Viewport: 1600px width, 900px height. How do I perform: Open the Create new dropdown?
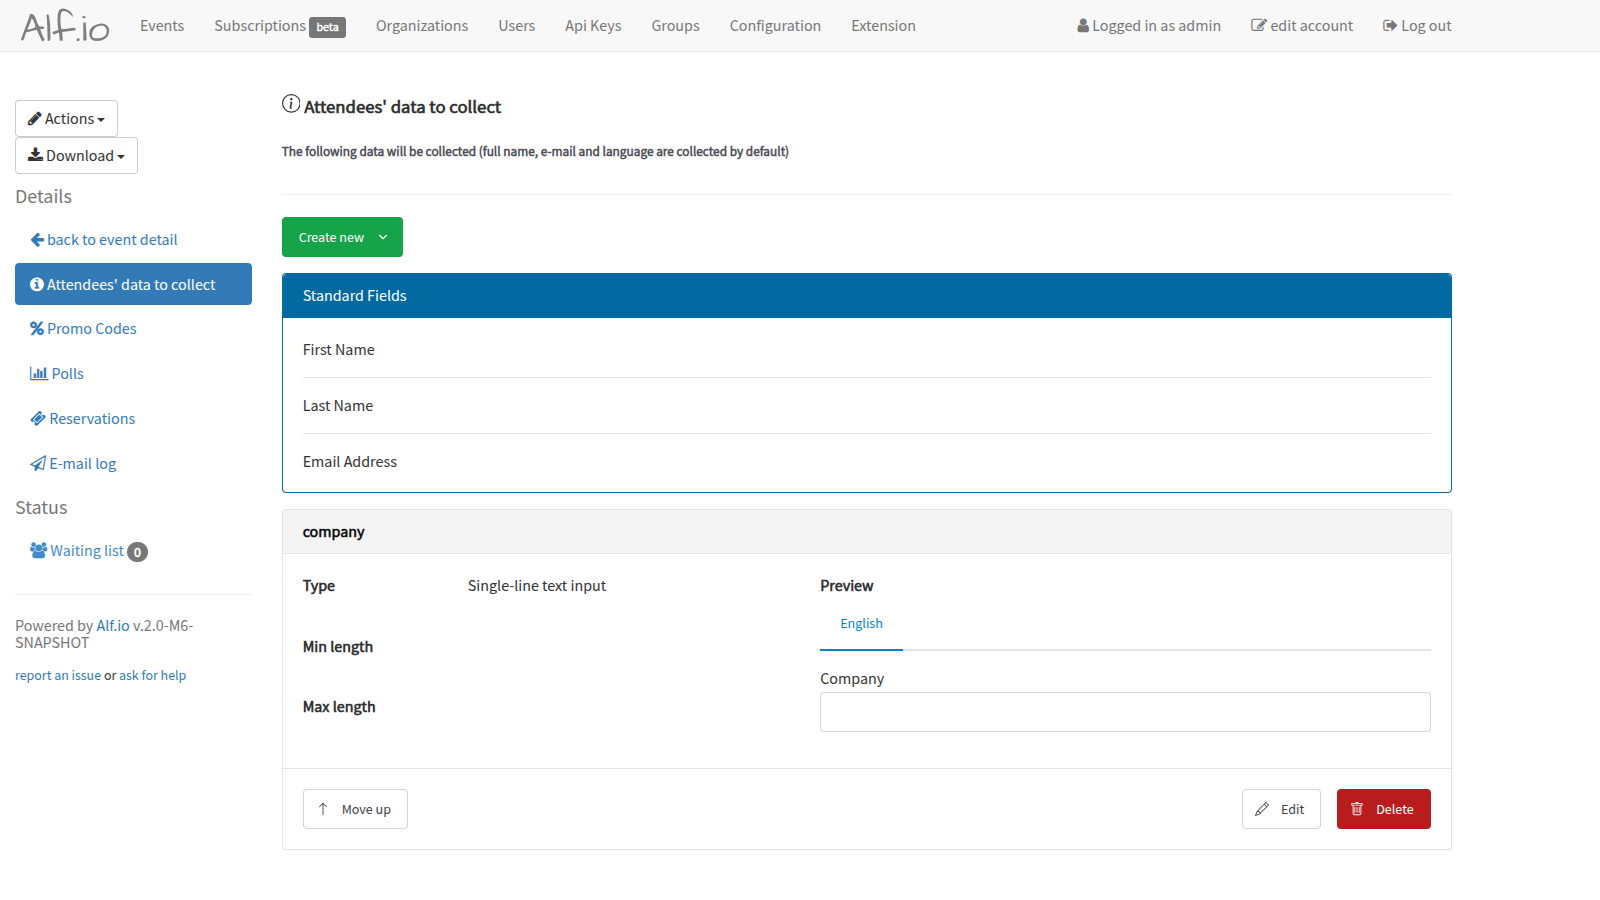pyautogui.click(x=342, y=238)
